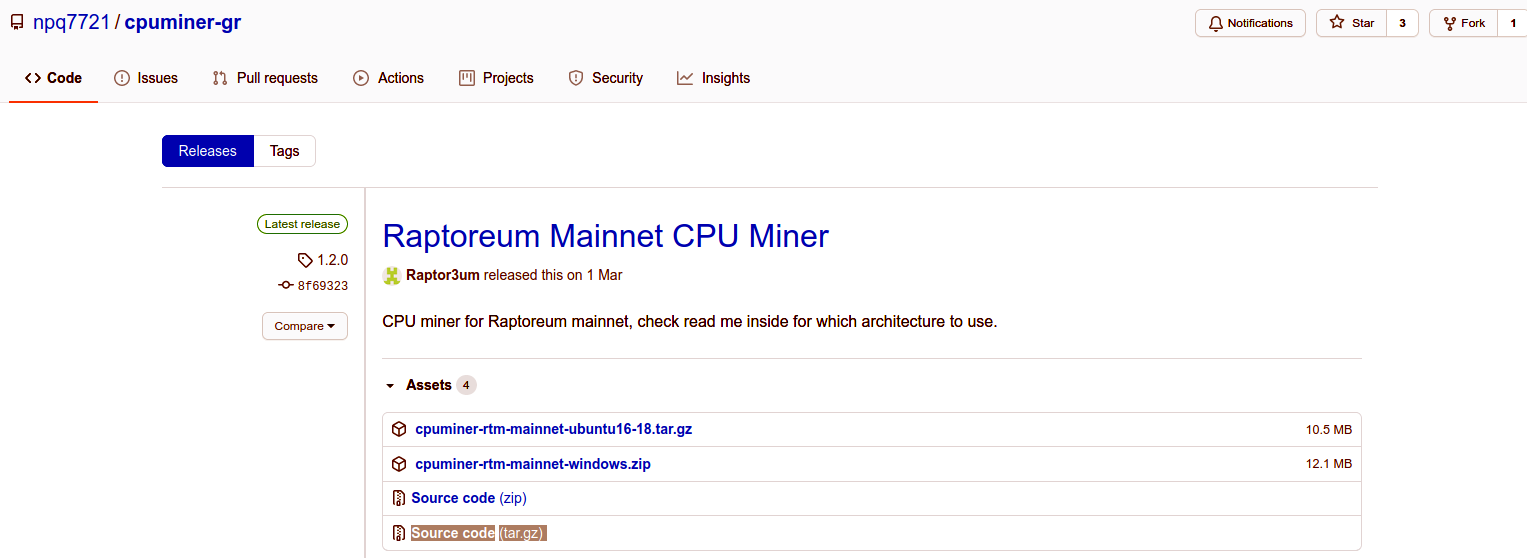1527x558 pixels.
Task: Open the Raptoreum Mainnet CPU Miner title
Action: click(x=606, y=236)
